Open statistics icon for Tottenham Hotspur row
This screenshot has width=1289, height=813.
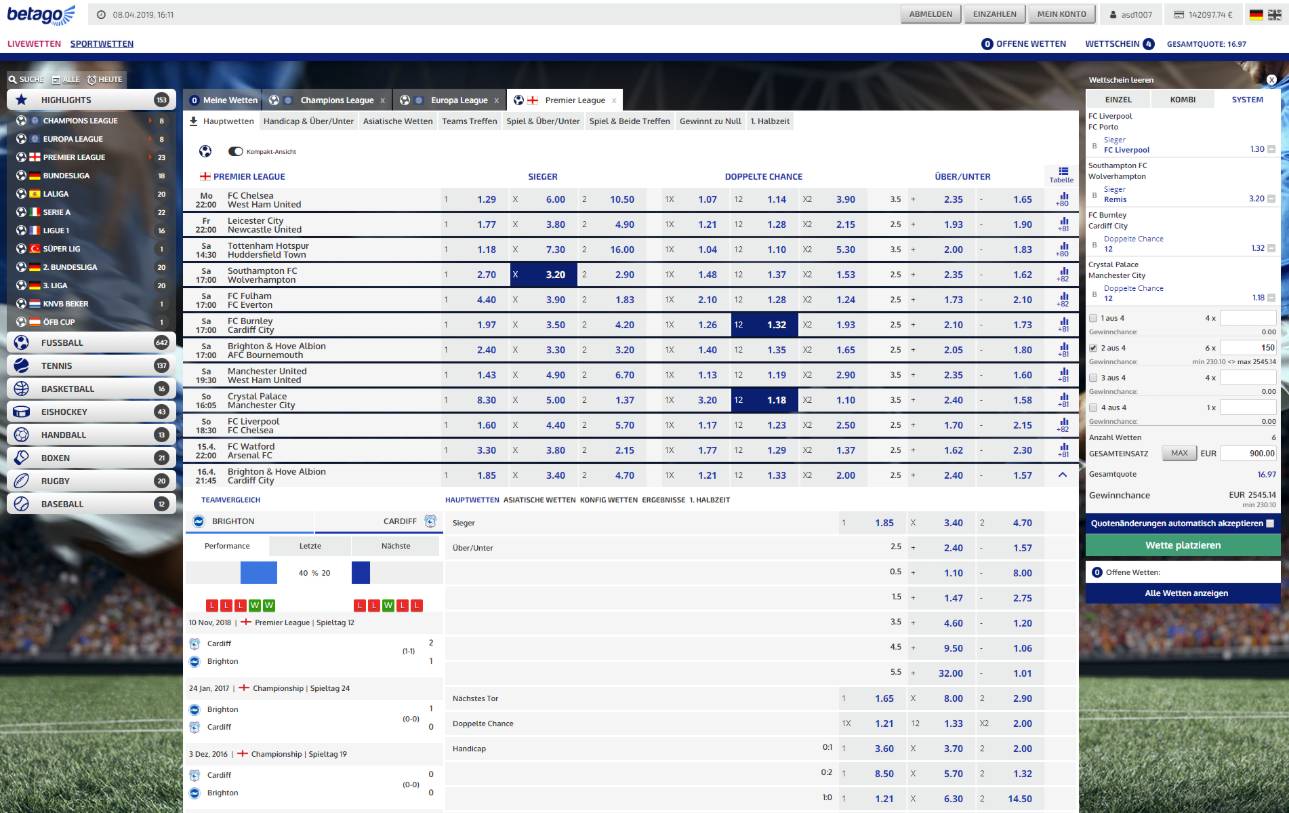coord(1062,250)
